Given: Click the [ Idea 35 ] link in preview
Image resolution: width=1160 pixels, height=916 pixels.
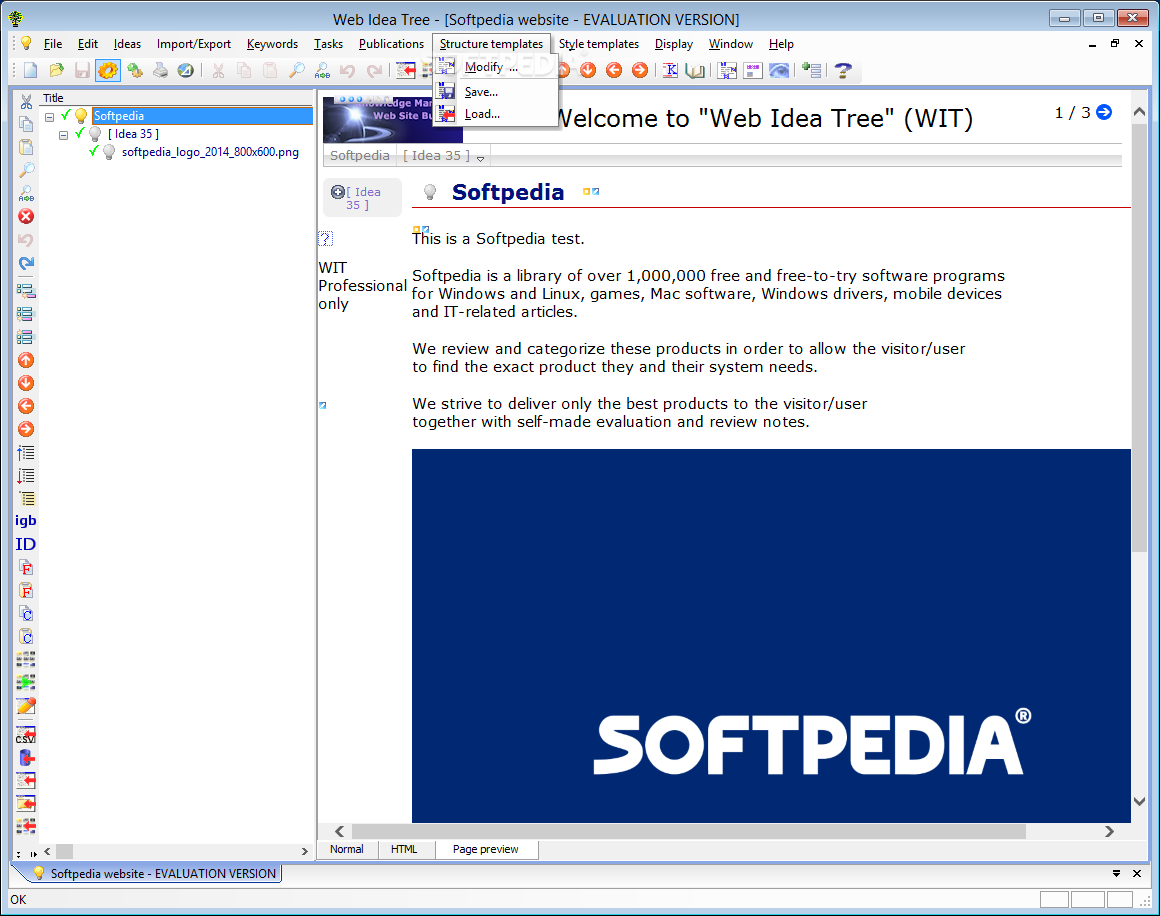Looking at the screenshot, I should click(x=363, y=198).
